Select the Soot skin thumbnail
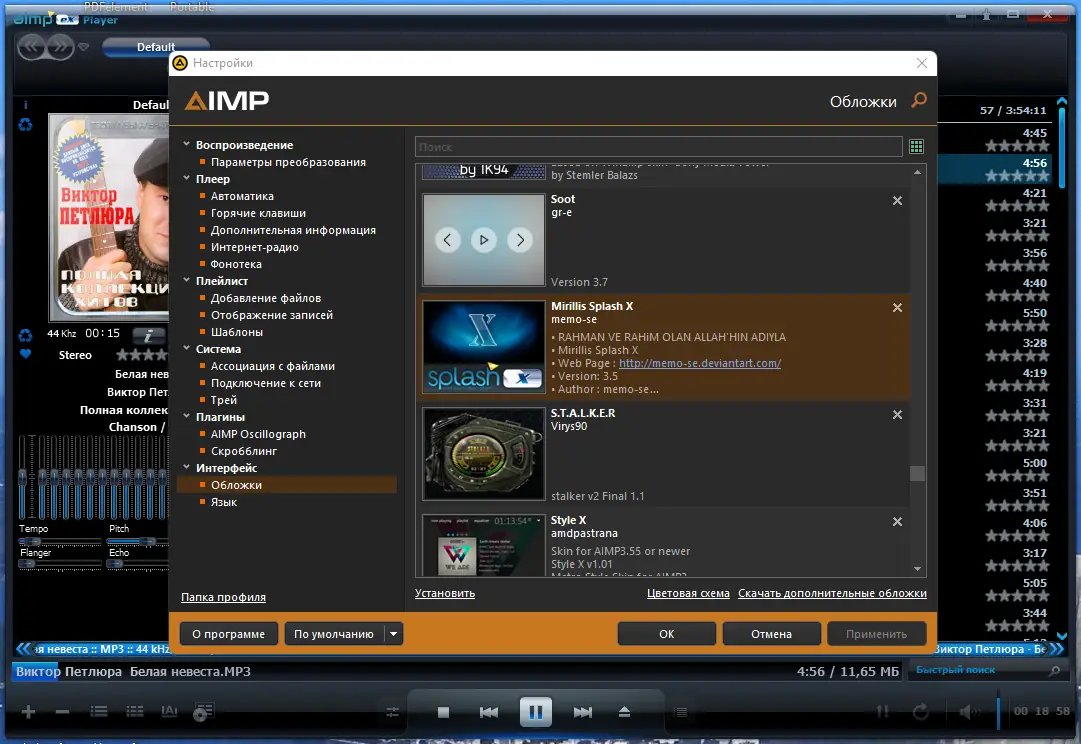This screenshot has width=1081, height=744. [x=483, y=240]
